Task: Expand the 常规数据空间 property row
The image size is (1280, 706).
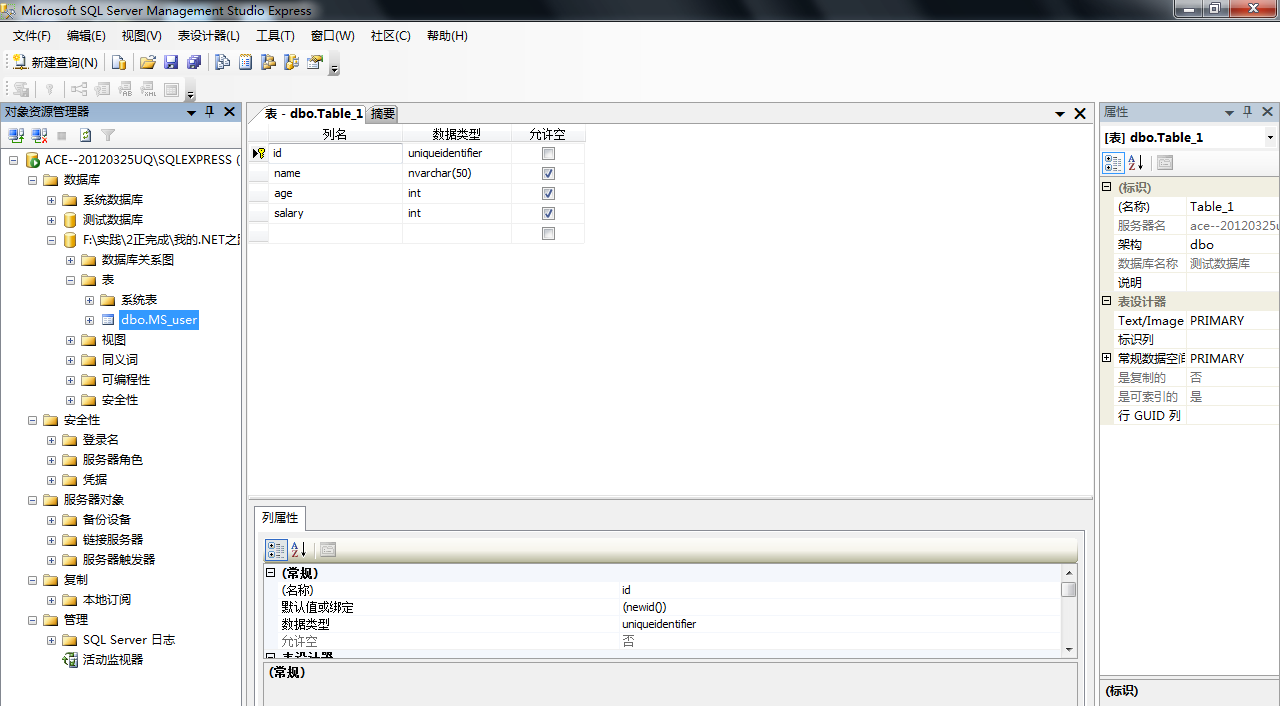Action: [x=1107, y=358]
